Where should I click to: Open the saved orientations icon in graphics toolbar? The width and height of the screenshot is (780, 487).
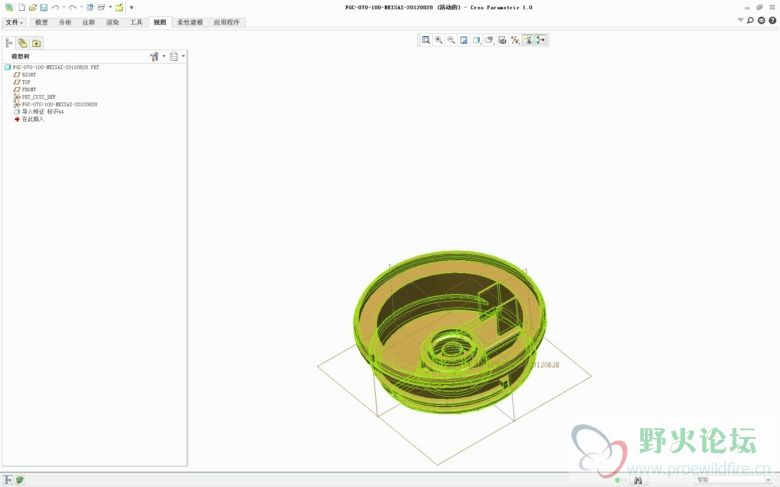489,40
